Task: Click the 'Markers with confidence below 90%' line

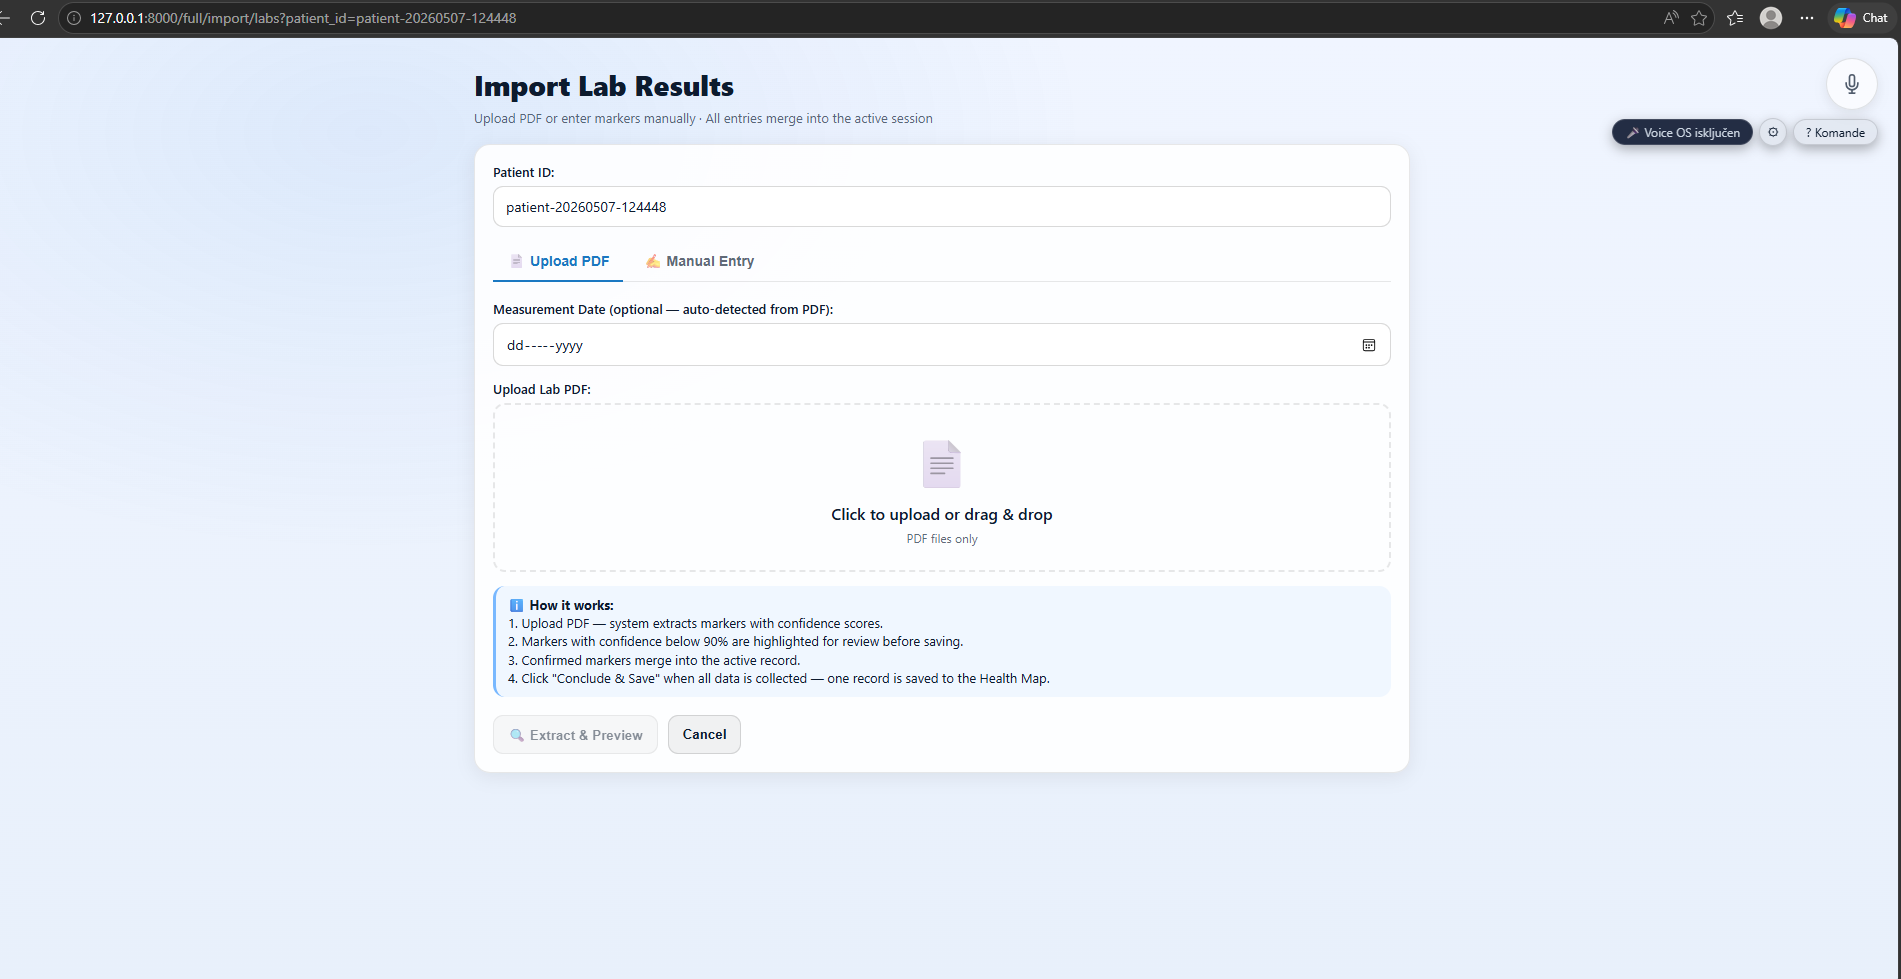Action: pos(736,642)
